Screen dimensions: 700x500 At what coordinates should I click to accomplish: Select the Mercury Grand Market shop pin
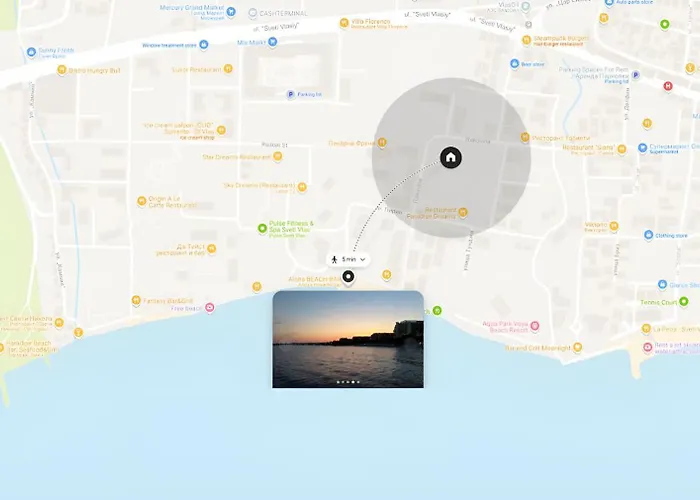[232, 13]
